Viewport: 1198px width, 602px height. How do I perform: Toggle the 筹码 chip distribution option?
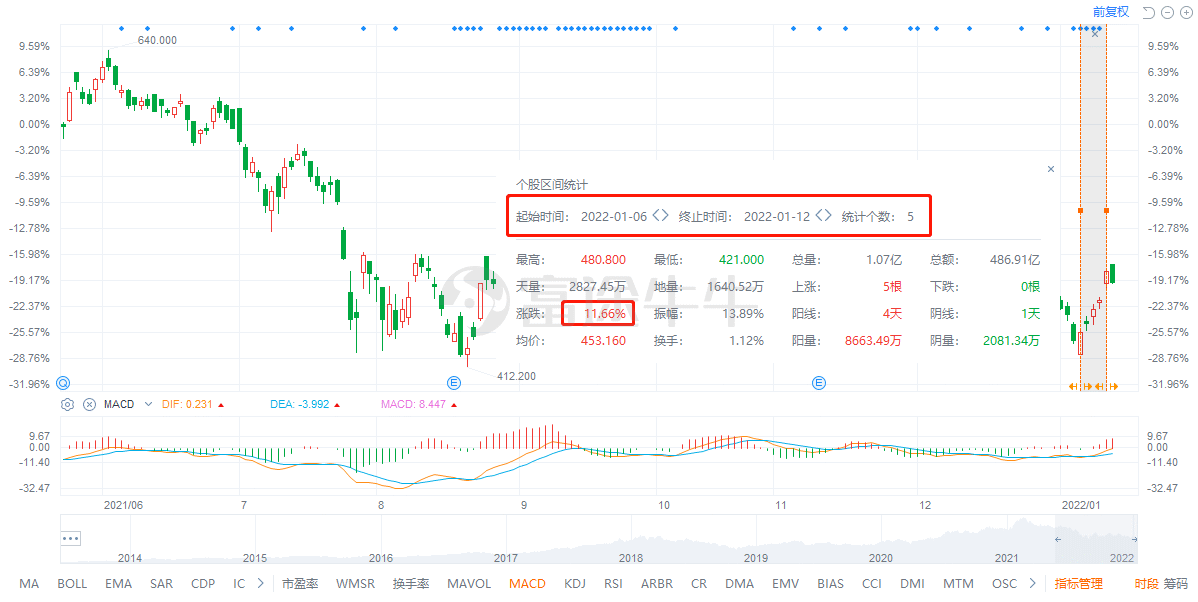coord(1175,583)
